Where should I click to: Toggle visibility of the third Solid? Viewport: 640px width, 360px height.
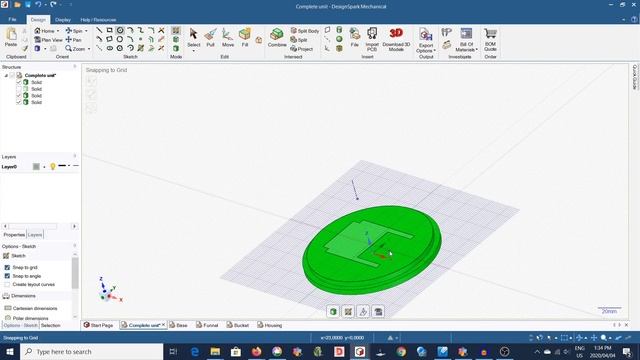tap(18, 96)
